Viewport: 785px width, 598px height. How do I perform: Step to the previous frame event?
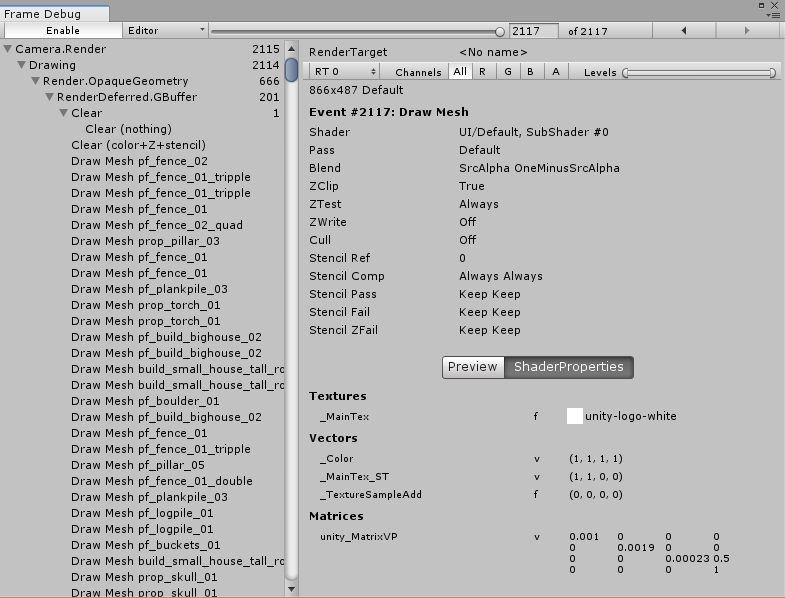click(683, 31)
